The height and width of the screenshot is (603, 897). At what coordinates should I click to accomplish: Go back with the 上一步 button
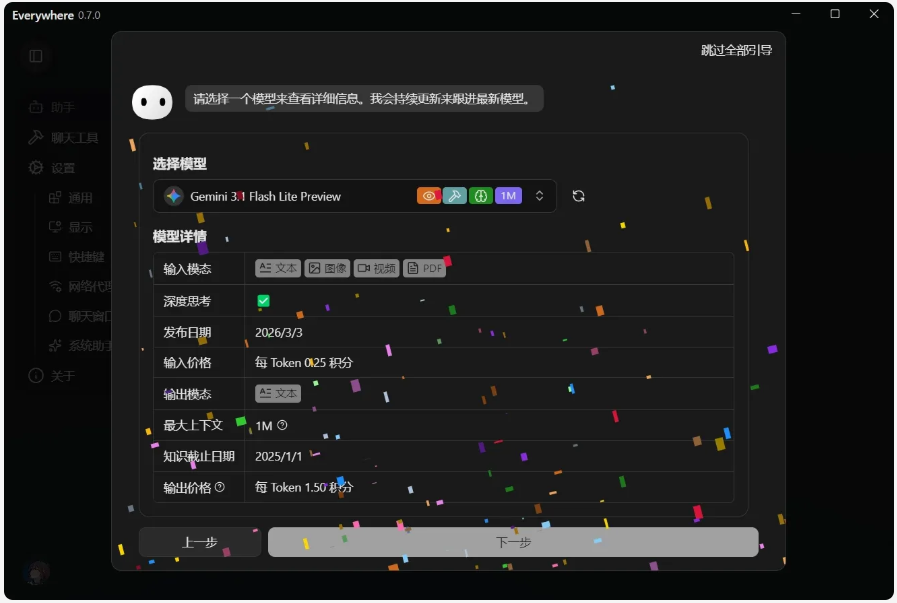[200, 542]
